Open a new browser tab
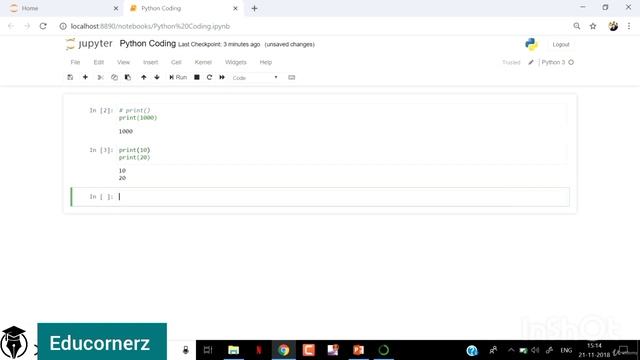This screenshot has height=360, width=640. click(254, 8)
